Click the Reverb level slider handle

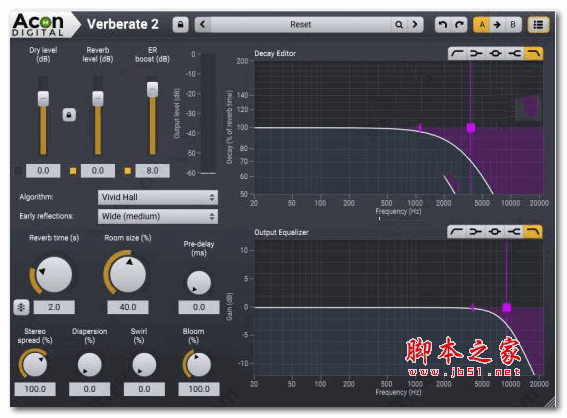click(x=98, y=99)
